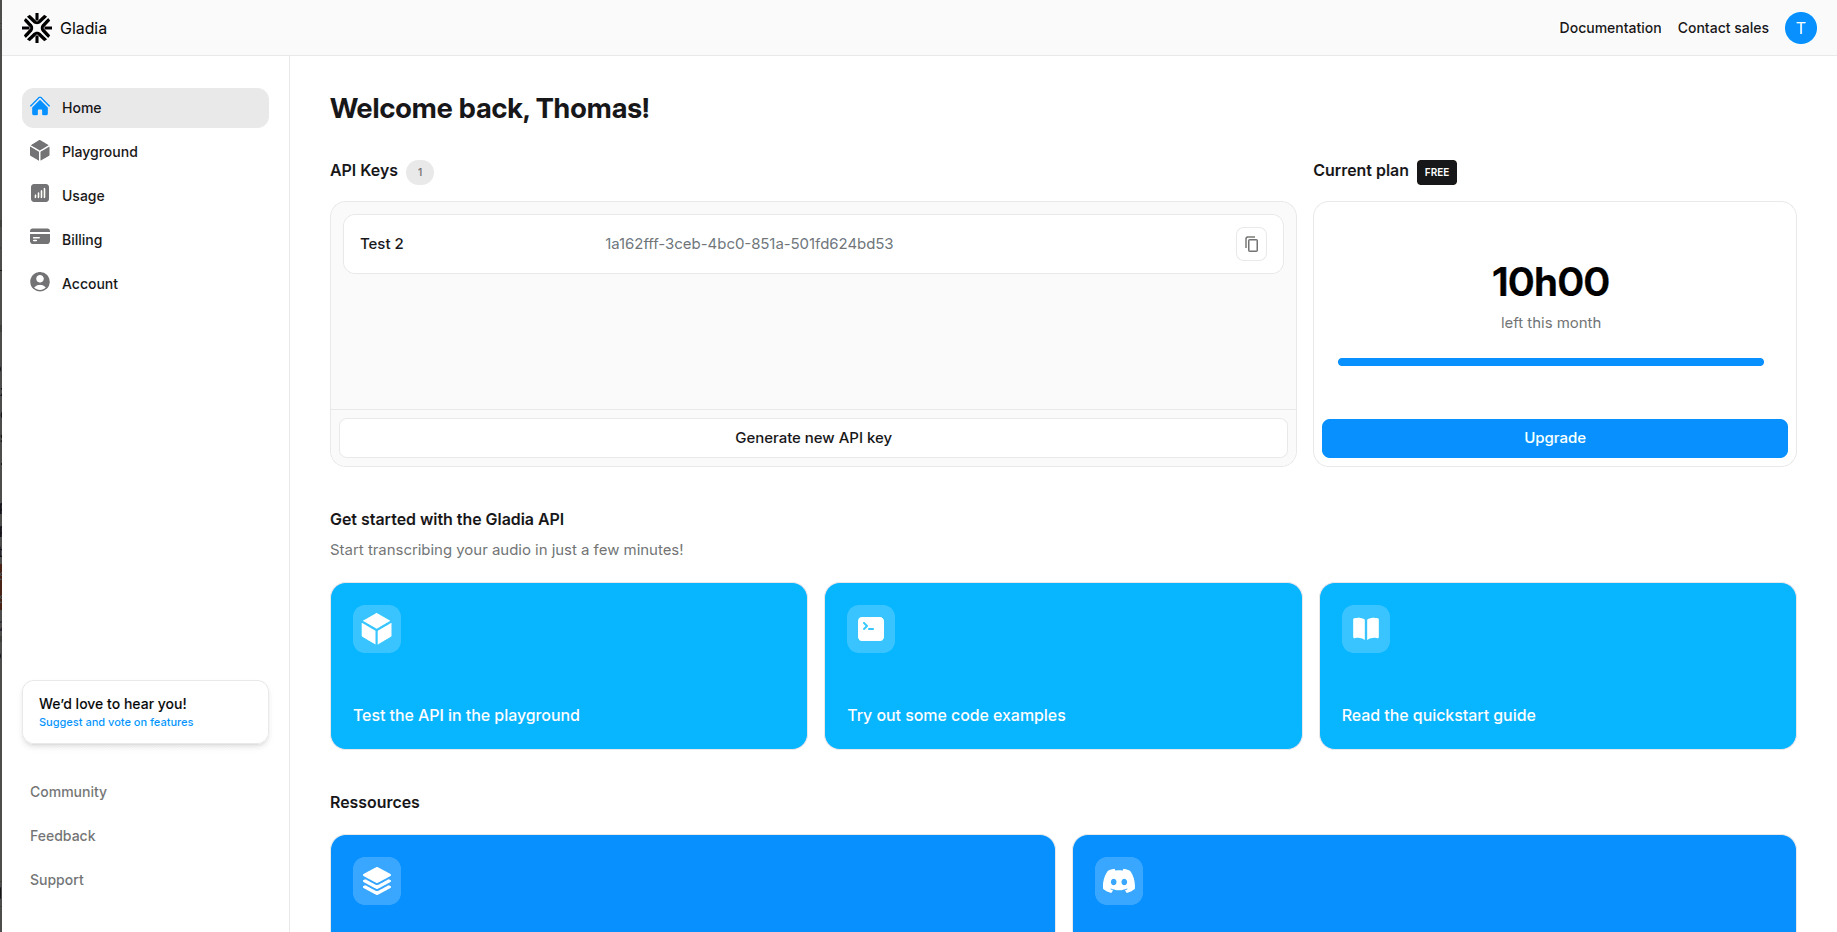Click the Billing card icon in sidebar
The width and height of the screenshot is (1837, 932).
40,239
